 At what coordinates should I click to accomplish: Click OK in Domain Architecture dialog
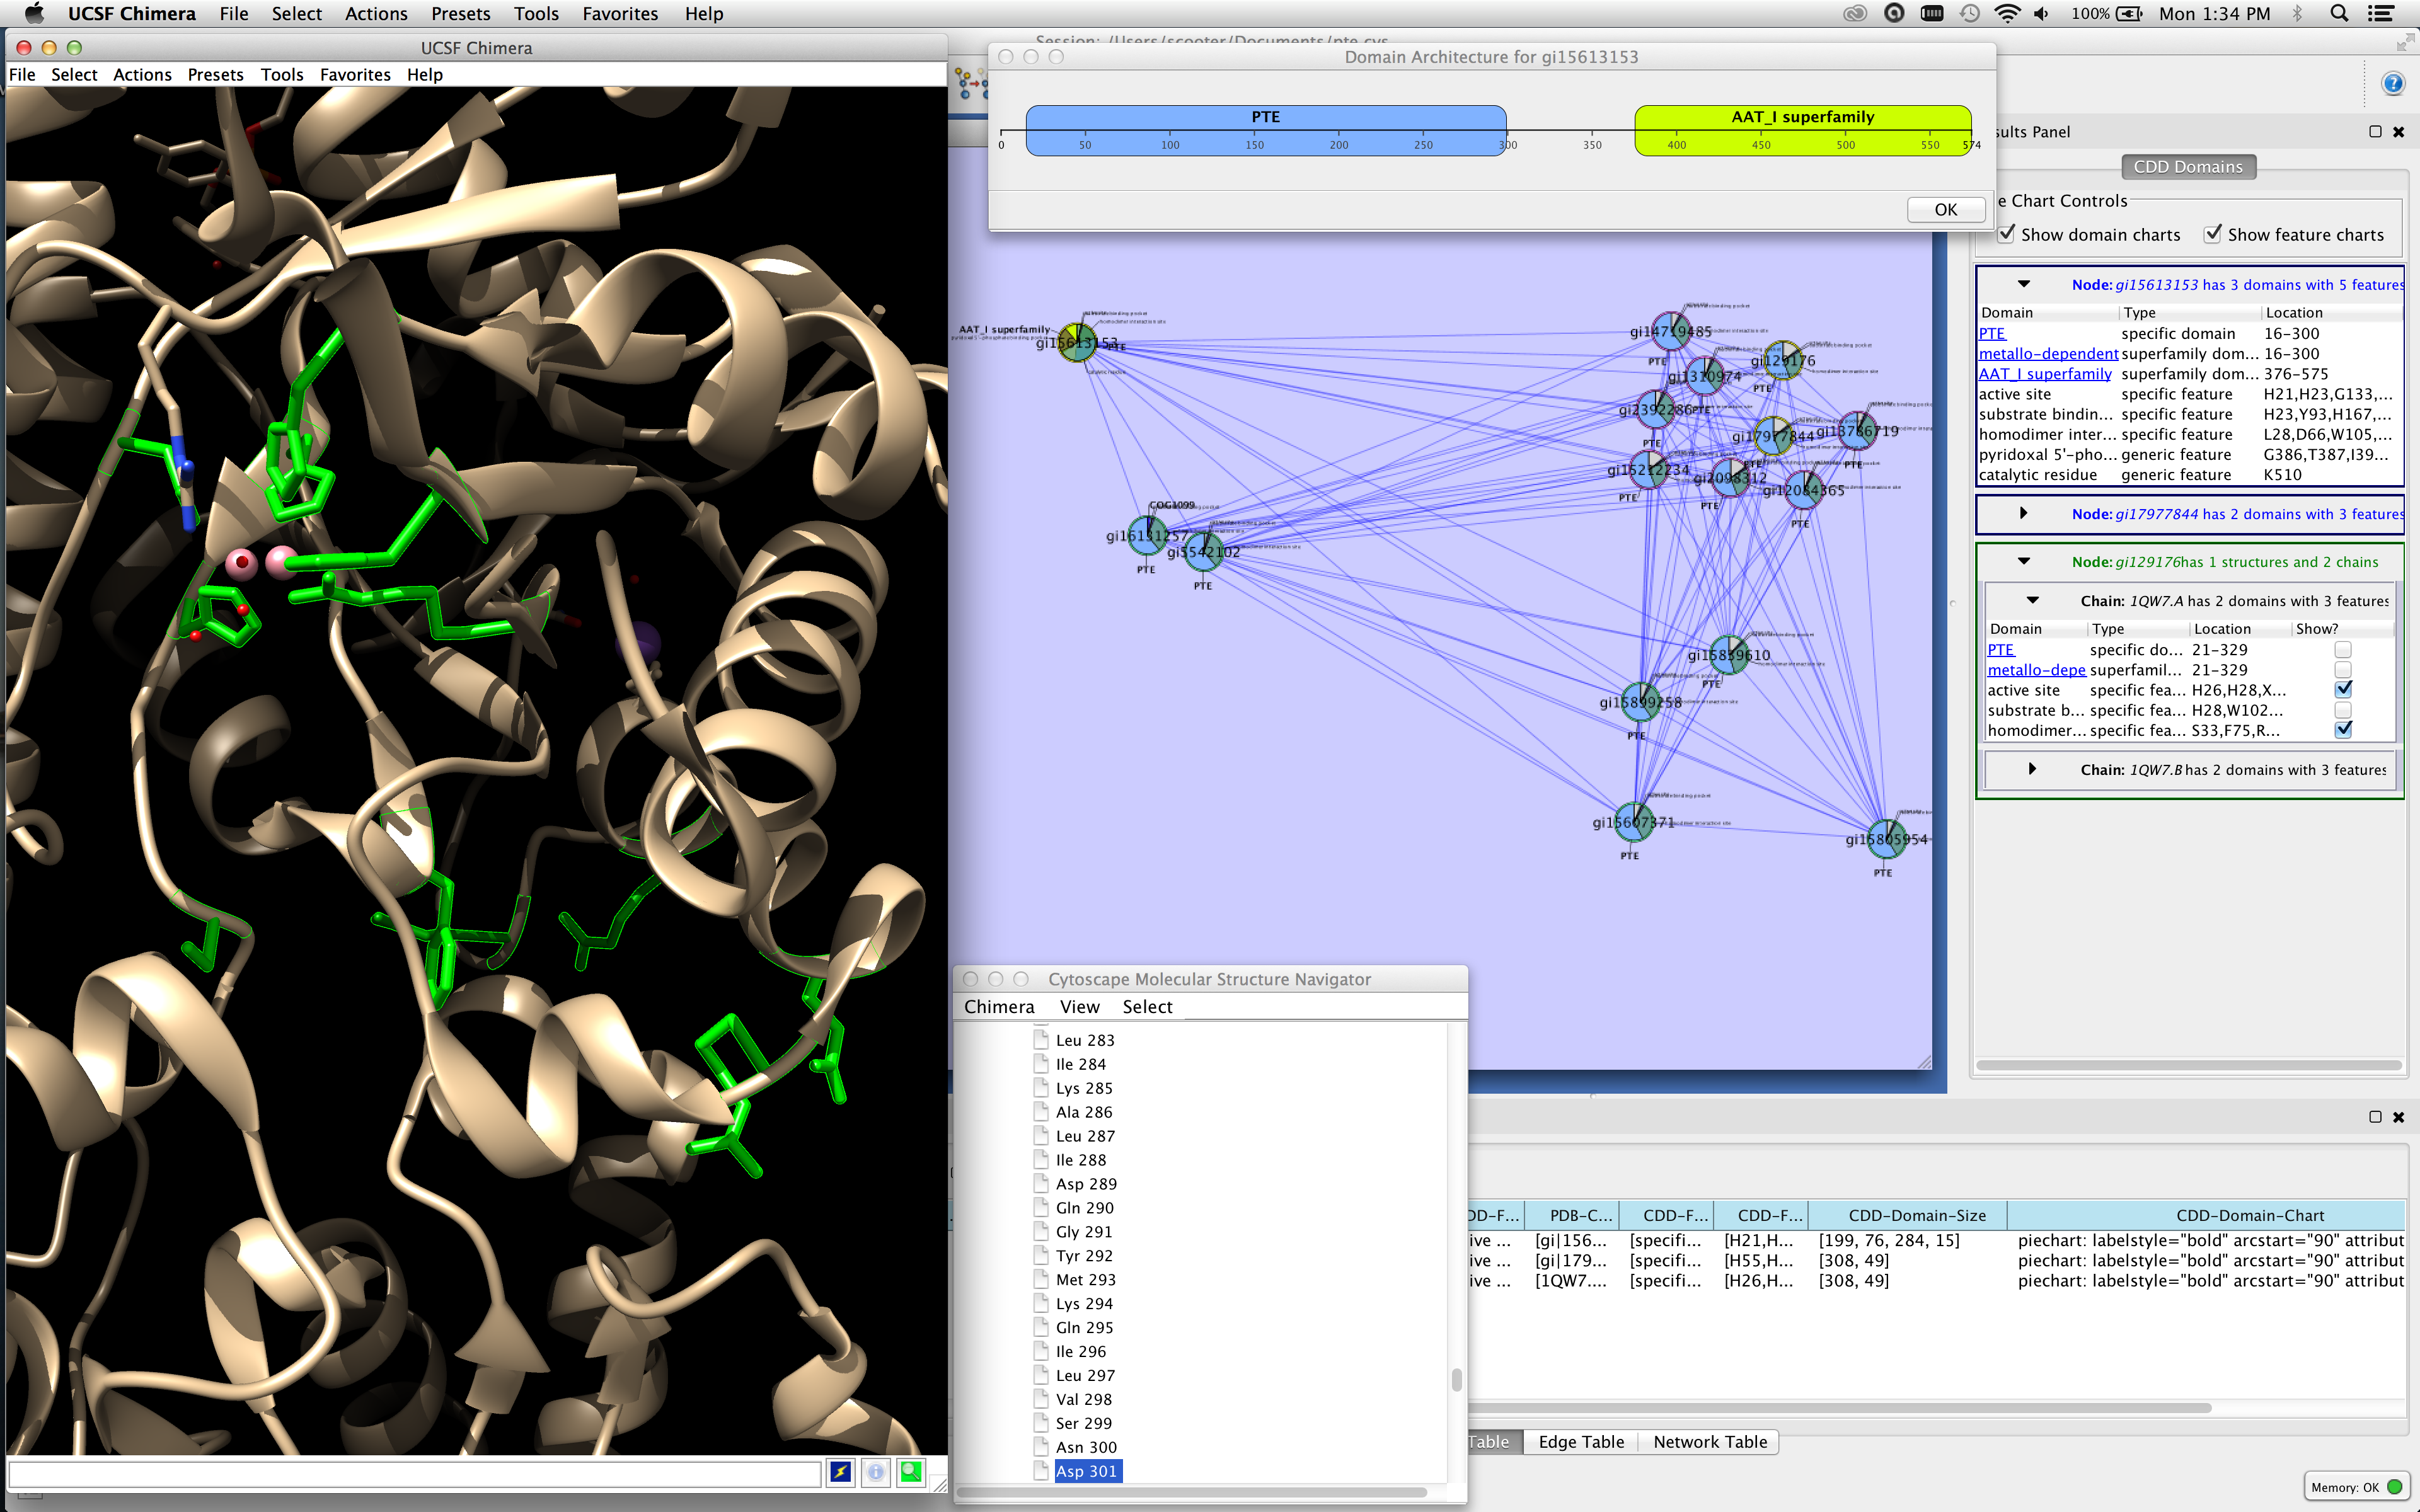1945,209
